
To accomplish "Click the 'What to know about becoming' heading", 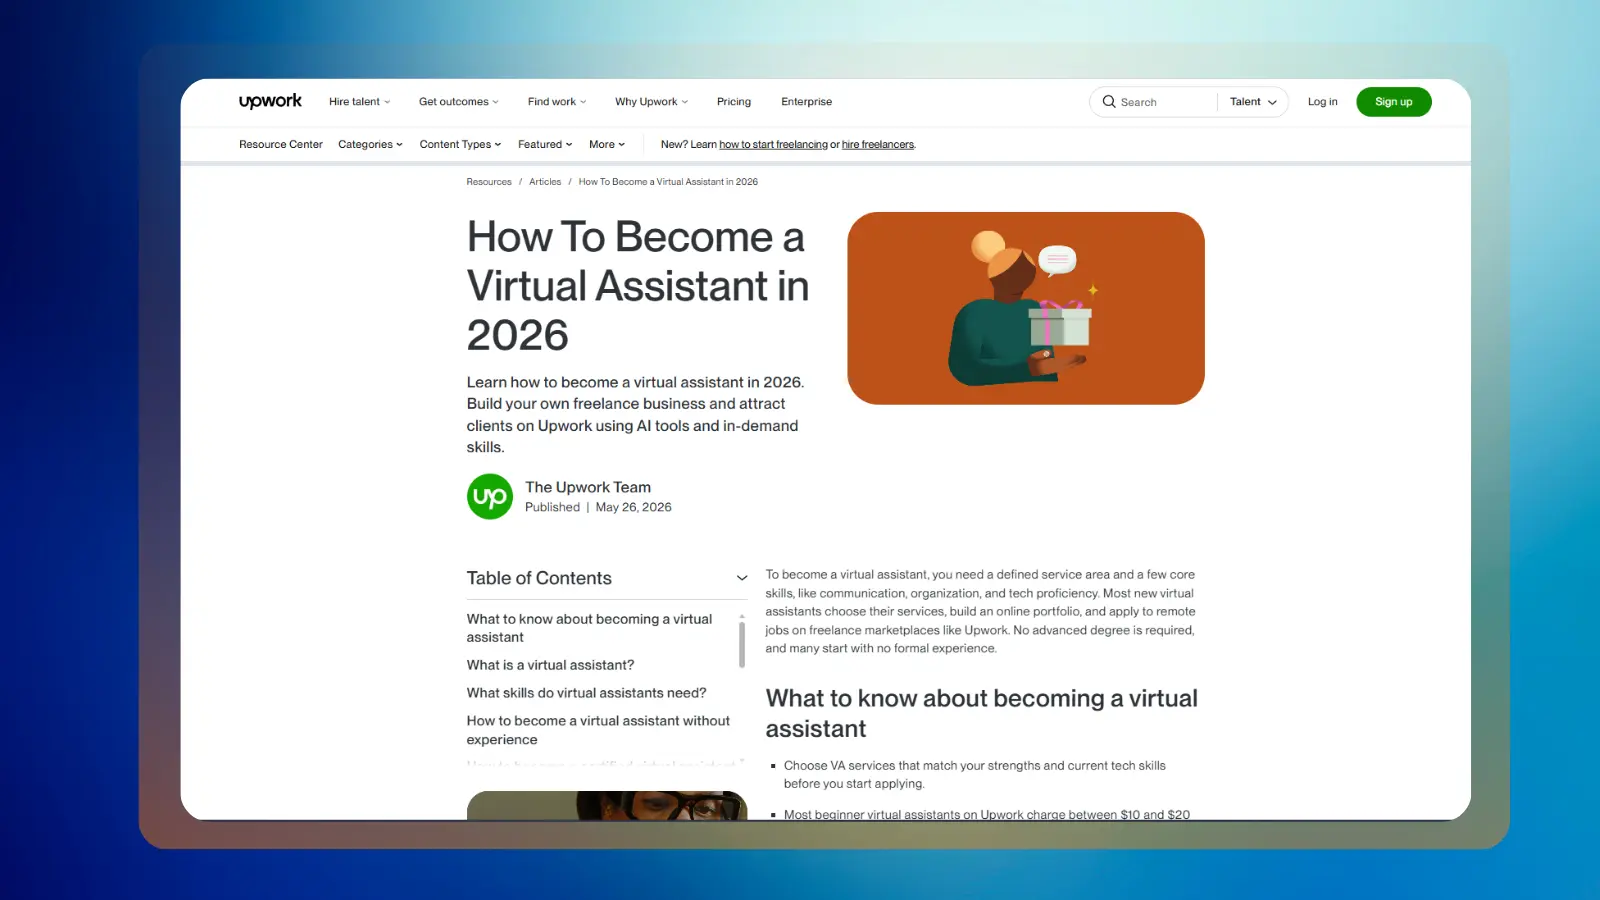I will click(981, 713).
